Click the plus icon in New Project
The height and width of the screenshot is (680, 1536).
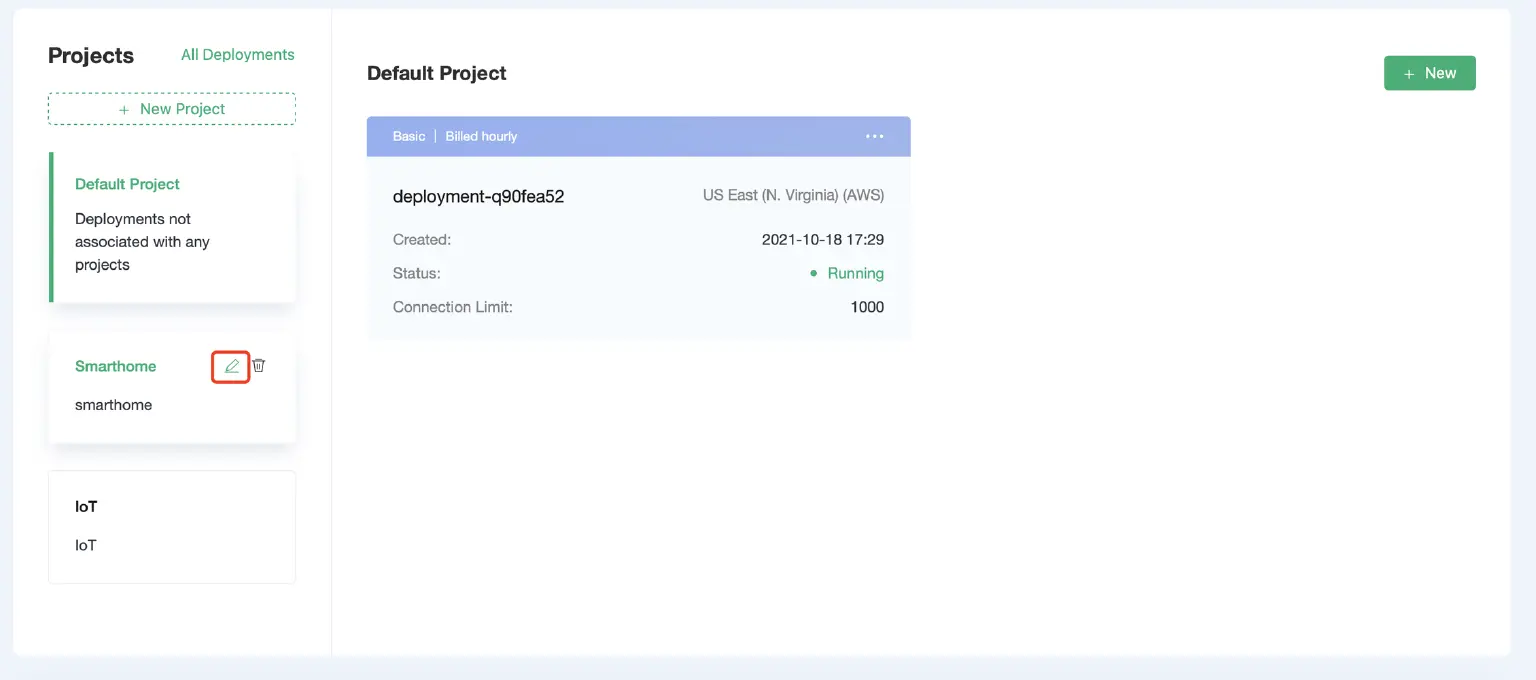(124, 108)
